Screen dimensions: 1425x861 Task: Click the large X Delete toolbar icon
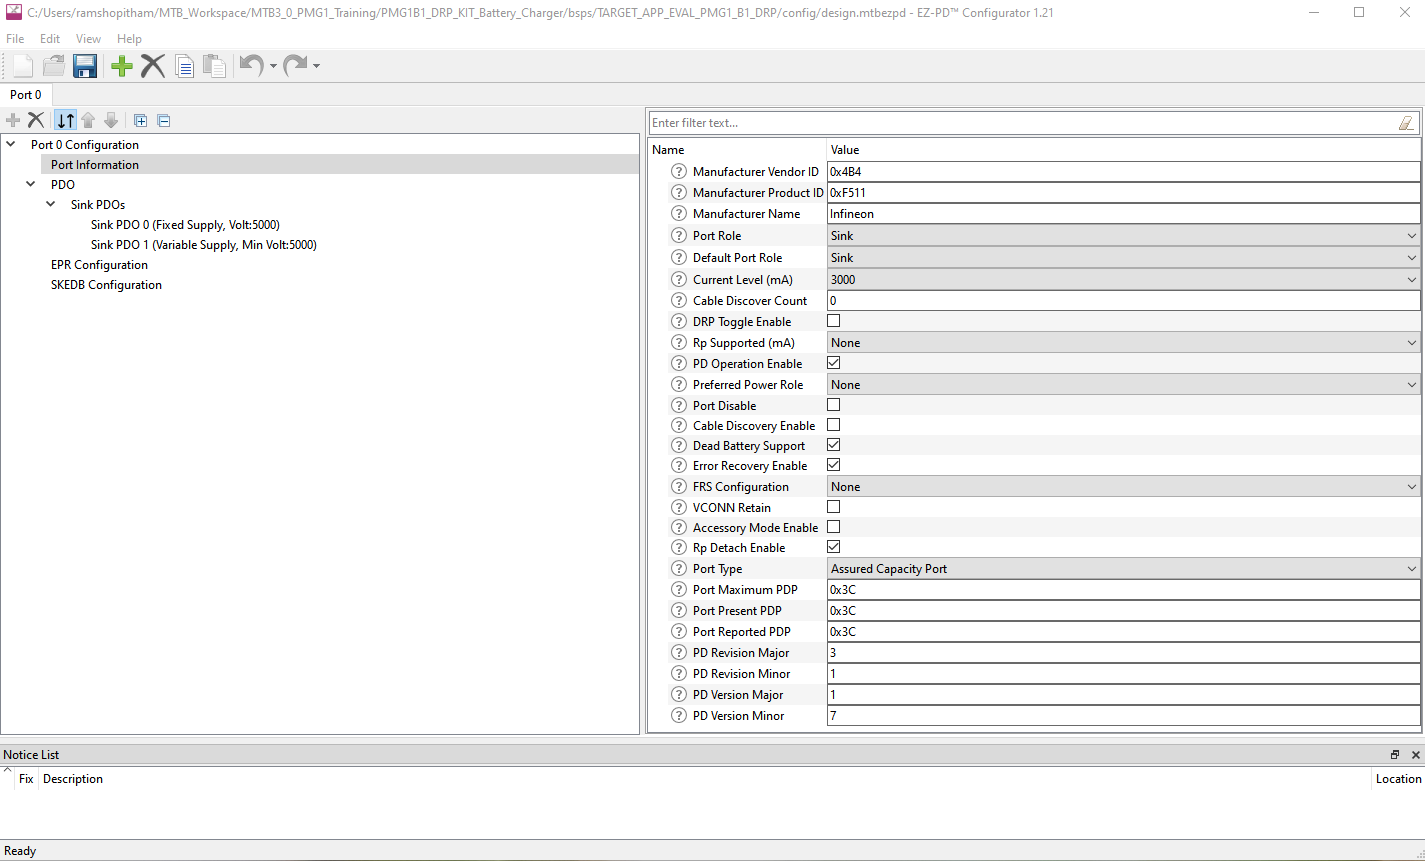pyautogui.click(x=153, y=66)
